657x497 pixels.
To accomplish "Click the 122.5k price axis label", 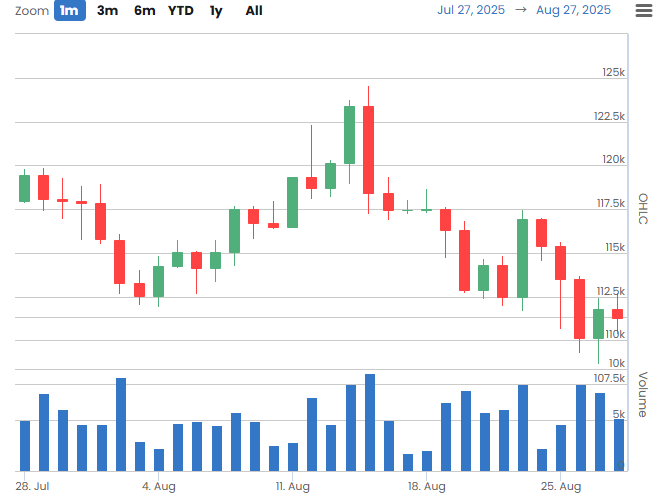I will (x=609, y=116).
